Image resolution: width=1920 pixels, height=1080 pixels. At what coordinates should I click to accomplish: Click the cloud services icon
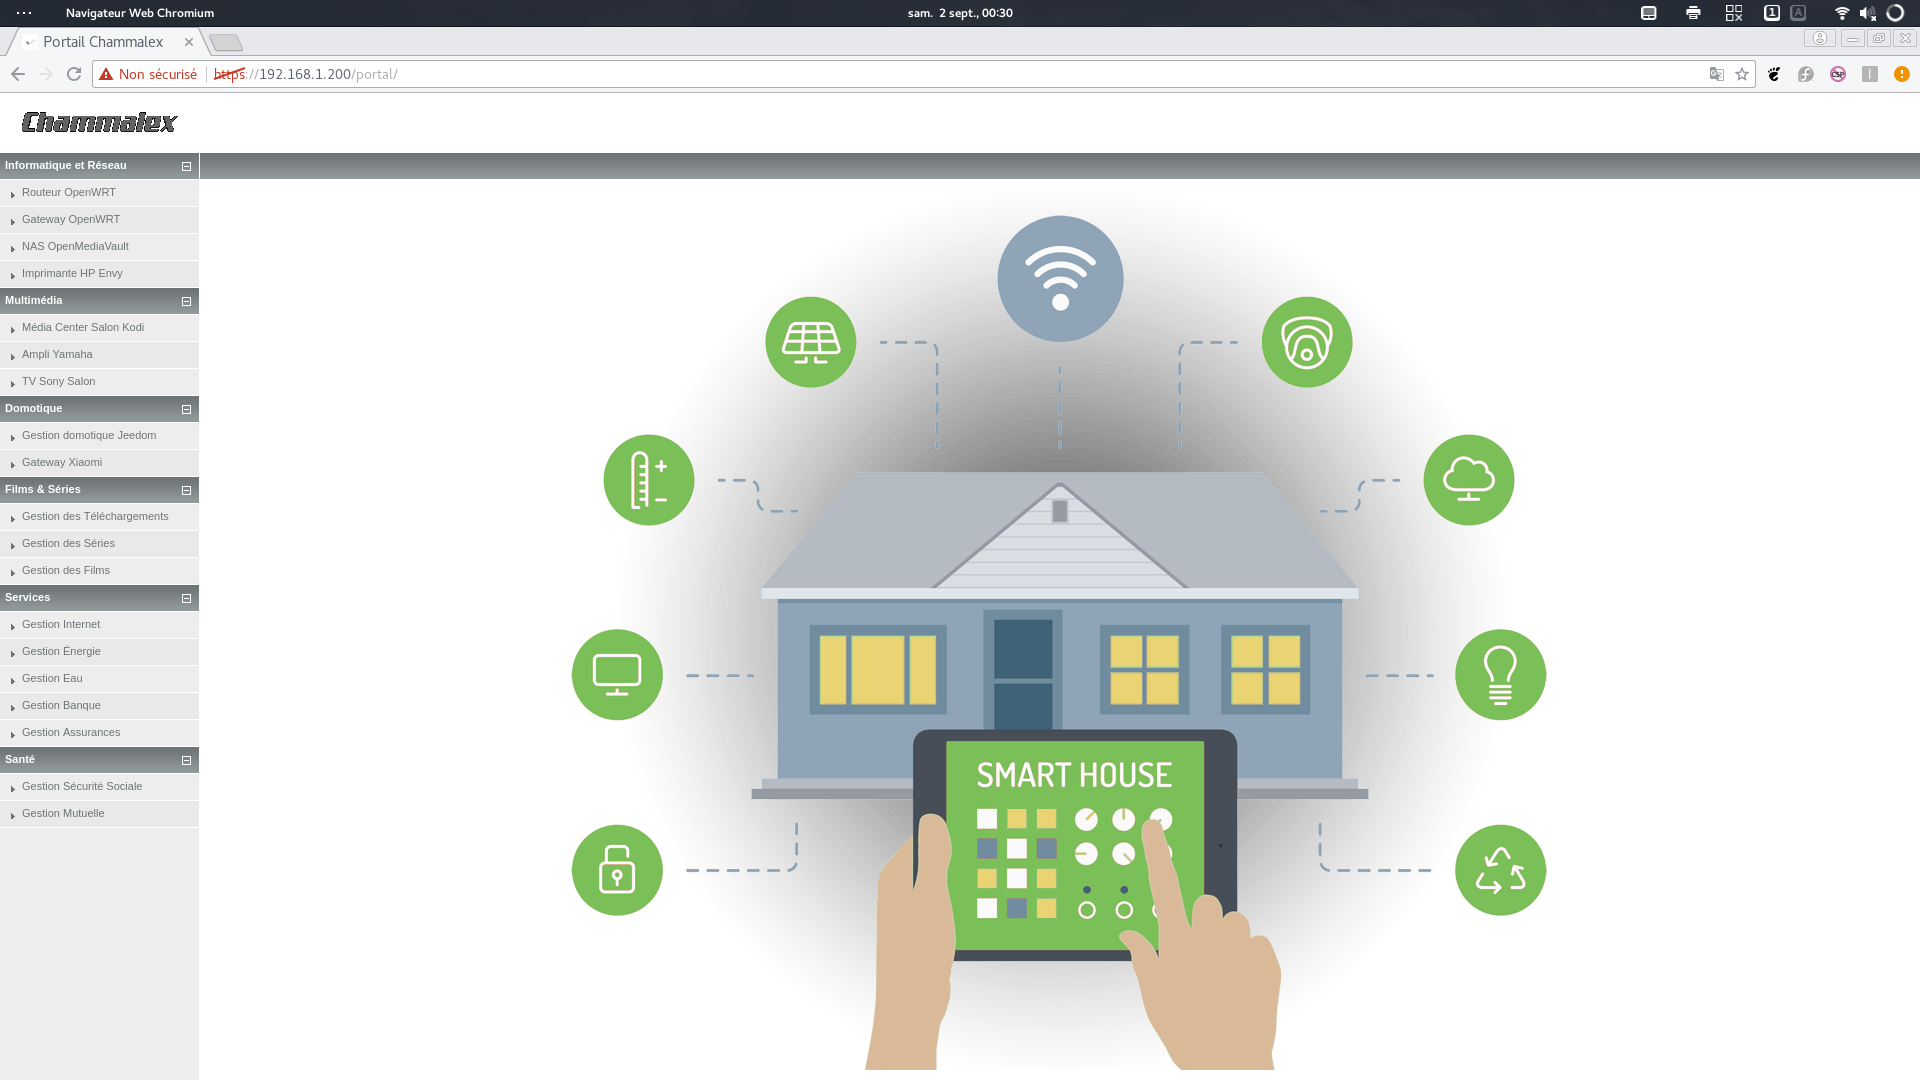(1469, 479)
